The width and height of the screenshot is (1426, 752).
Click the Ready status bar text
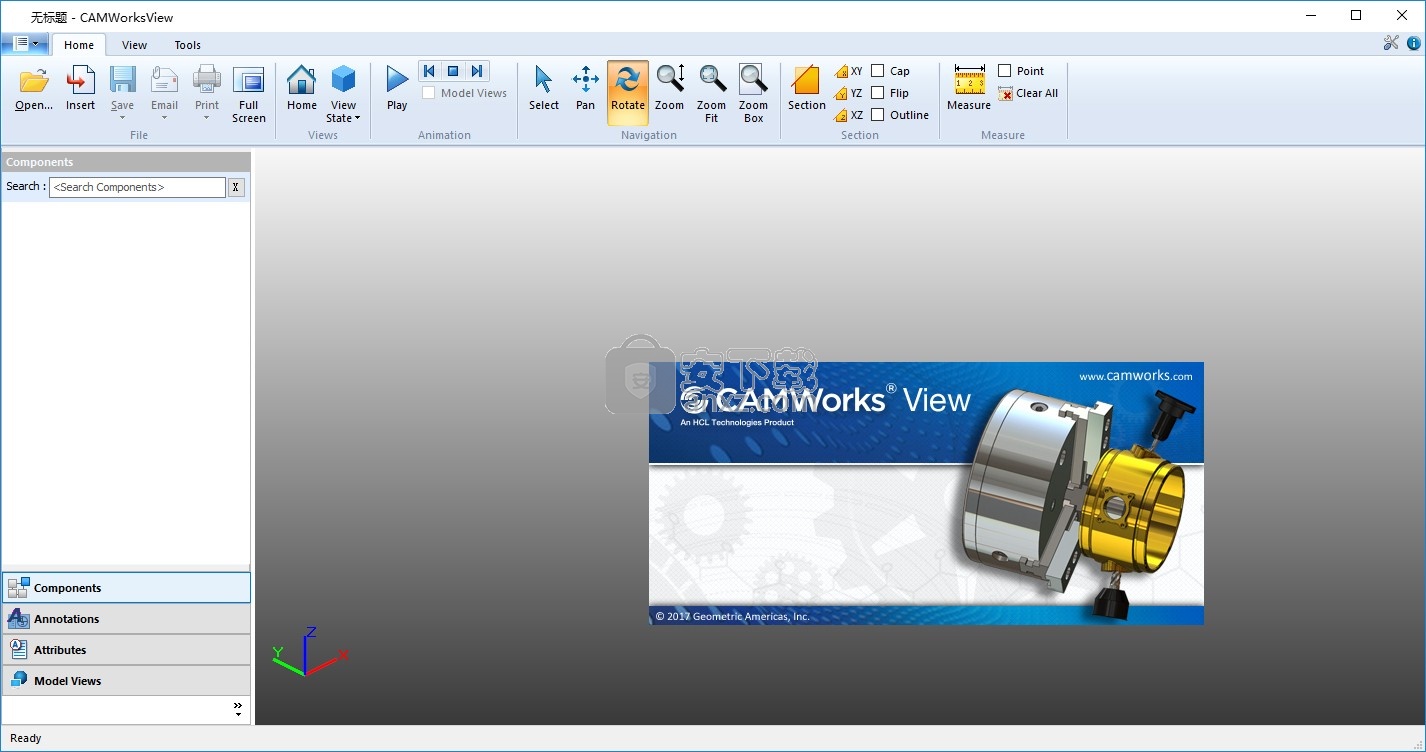26,738
